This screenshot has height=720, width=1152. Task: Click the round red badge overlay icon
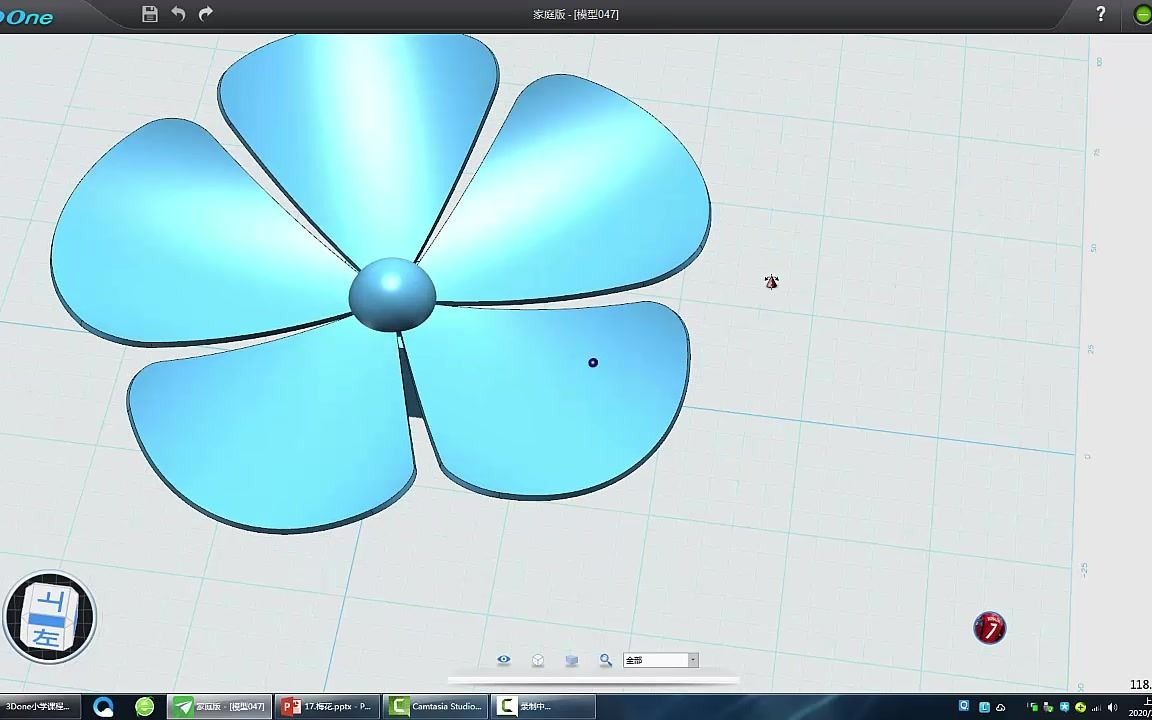(x=990, y=628)
